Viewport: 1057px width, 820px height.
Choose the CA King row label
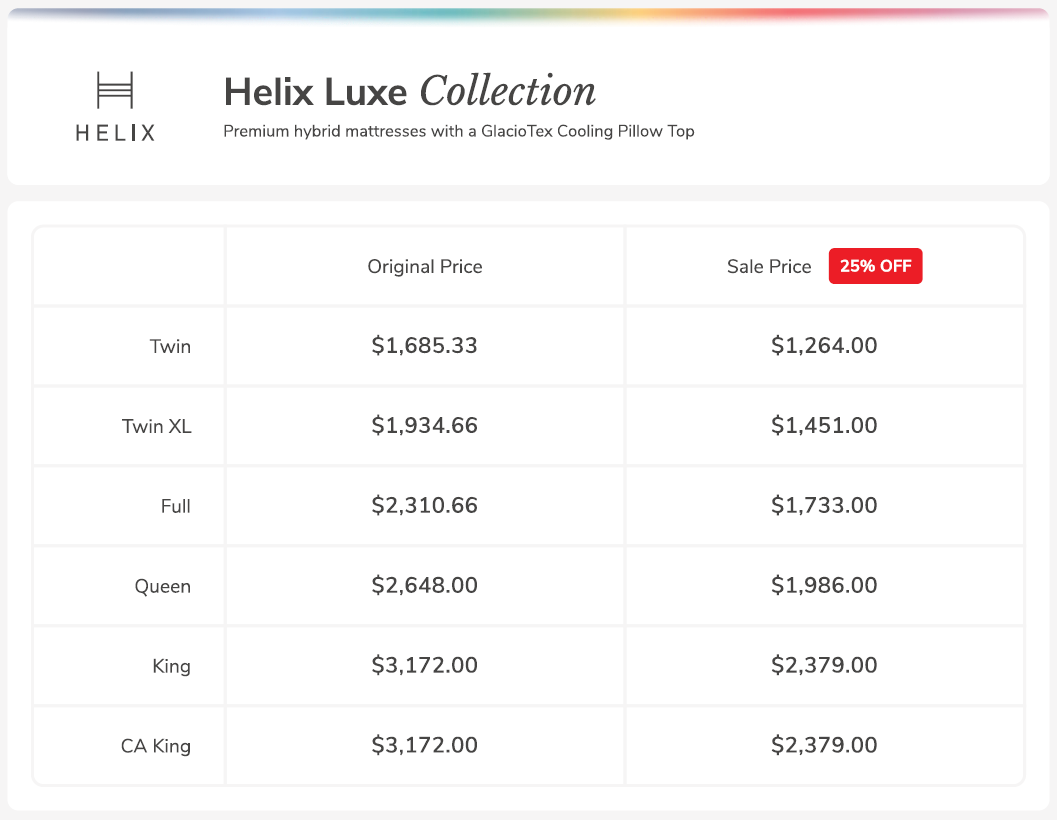155,746
